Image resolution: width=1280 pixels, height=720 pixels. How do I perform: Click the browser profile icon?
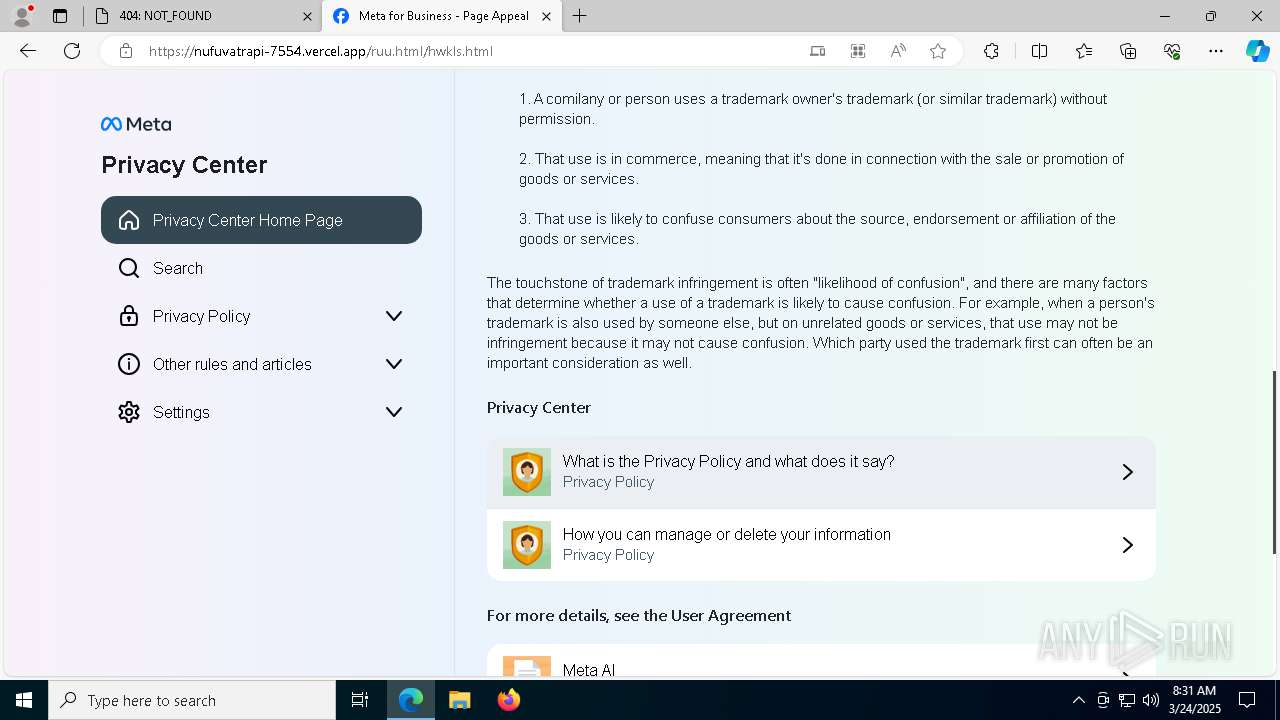point(22,16)
